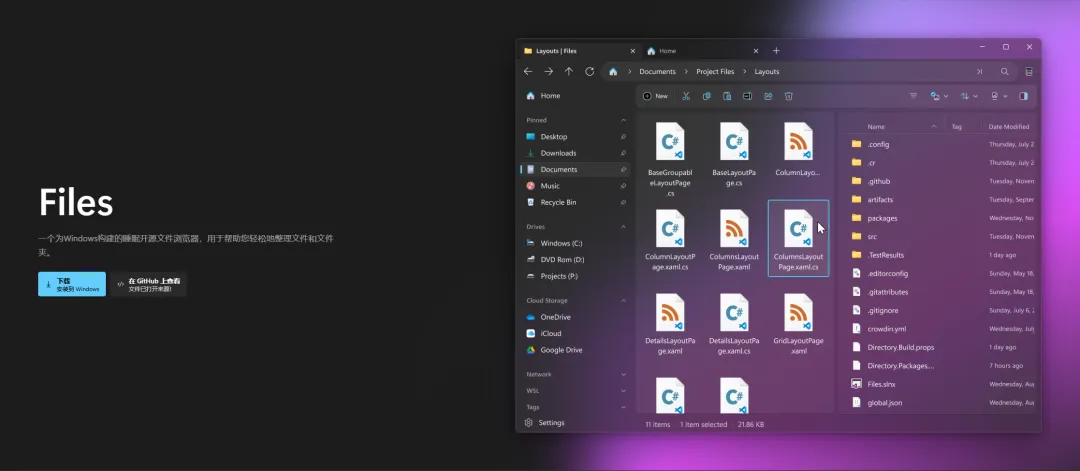1080x471 pixels.
Task: Expand the Network section
Action: point(623,375)
